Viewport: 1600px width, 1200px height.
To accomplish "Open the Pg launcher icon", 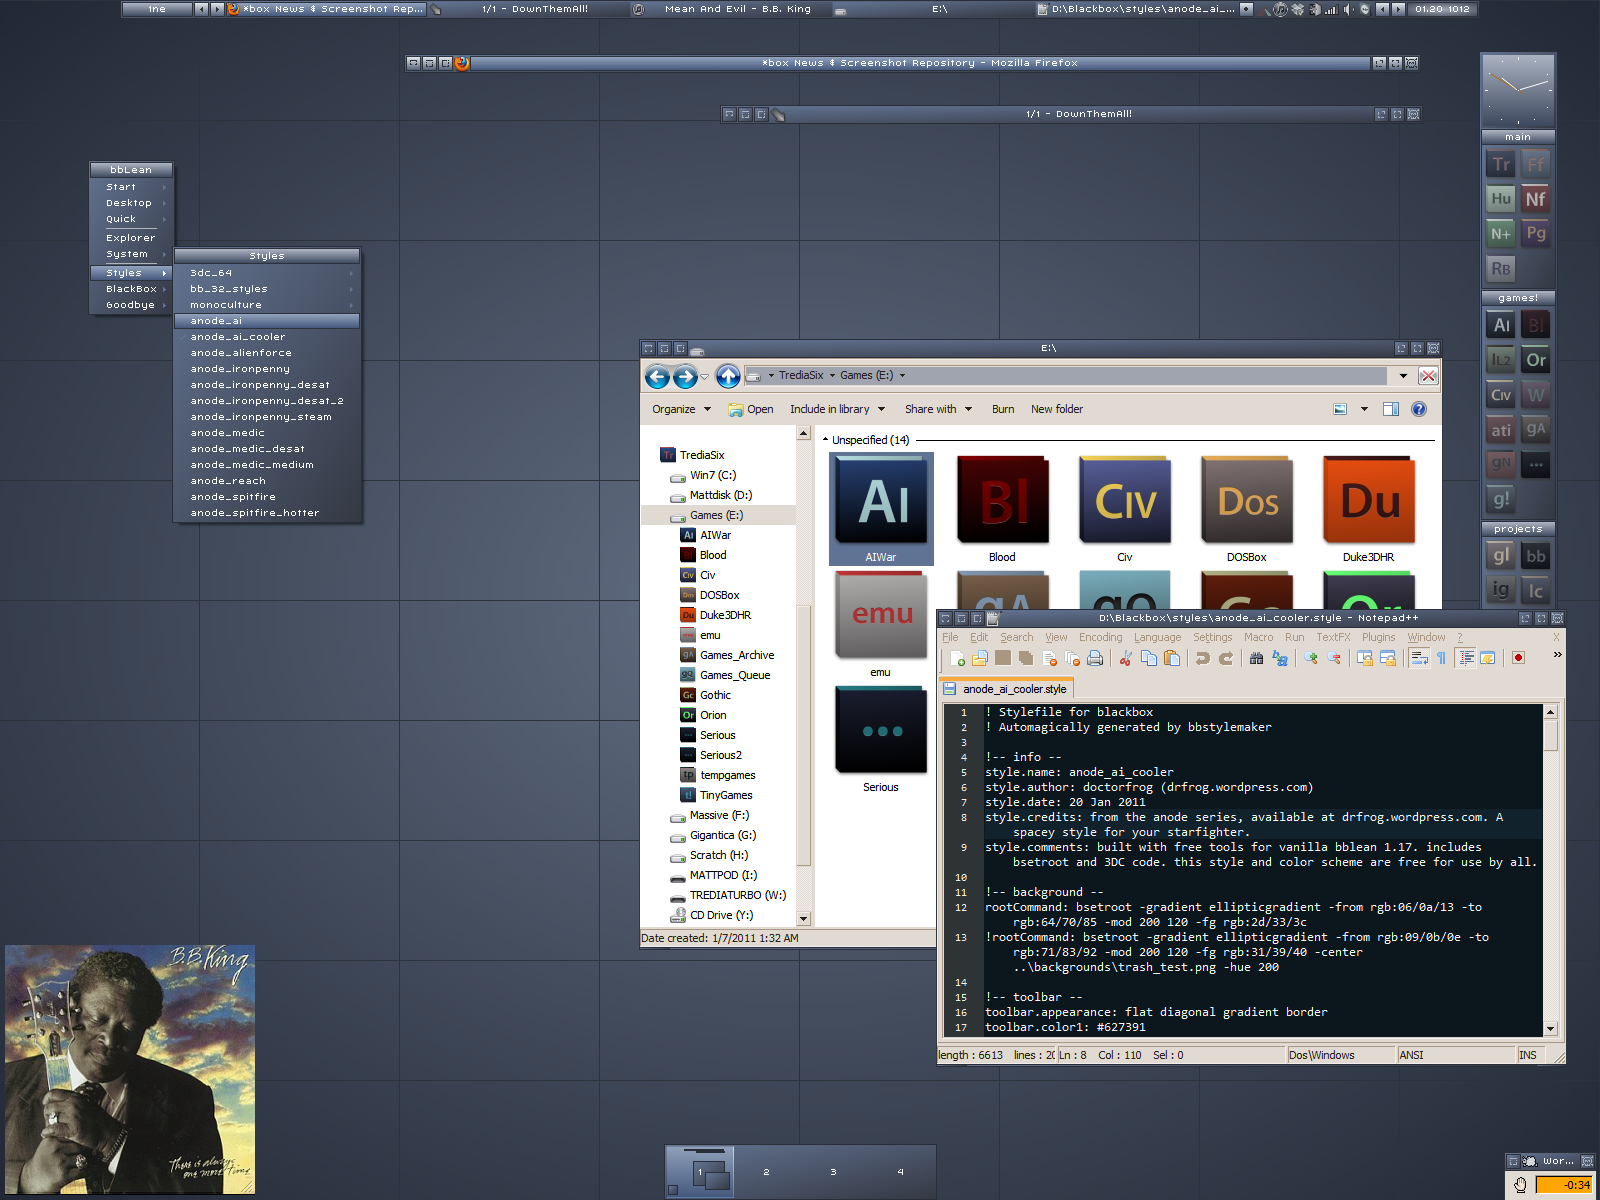I will (x=1536, y=234).
